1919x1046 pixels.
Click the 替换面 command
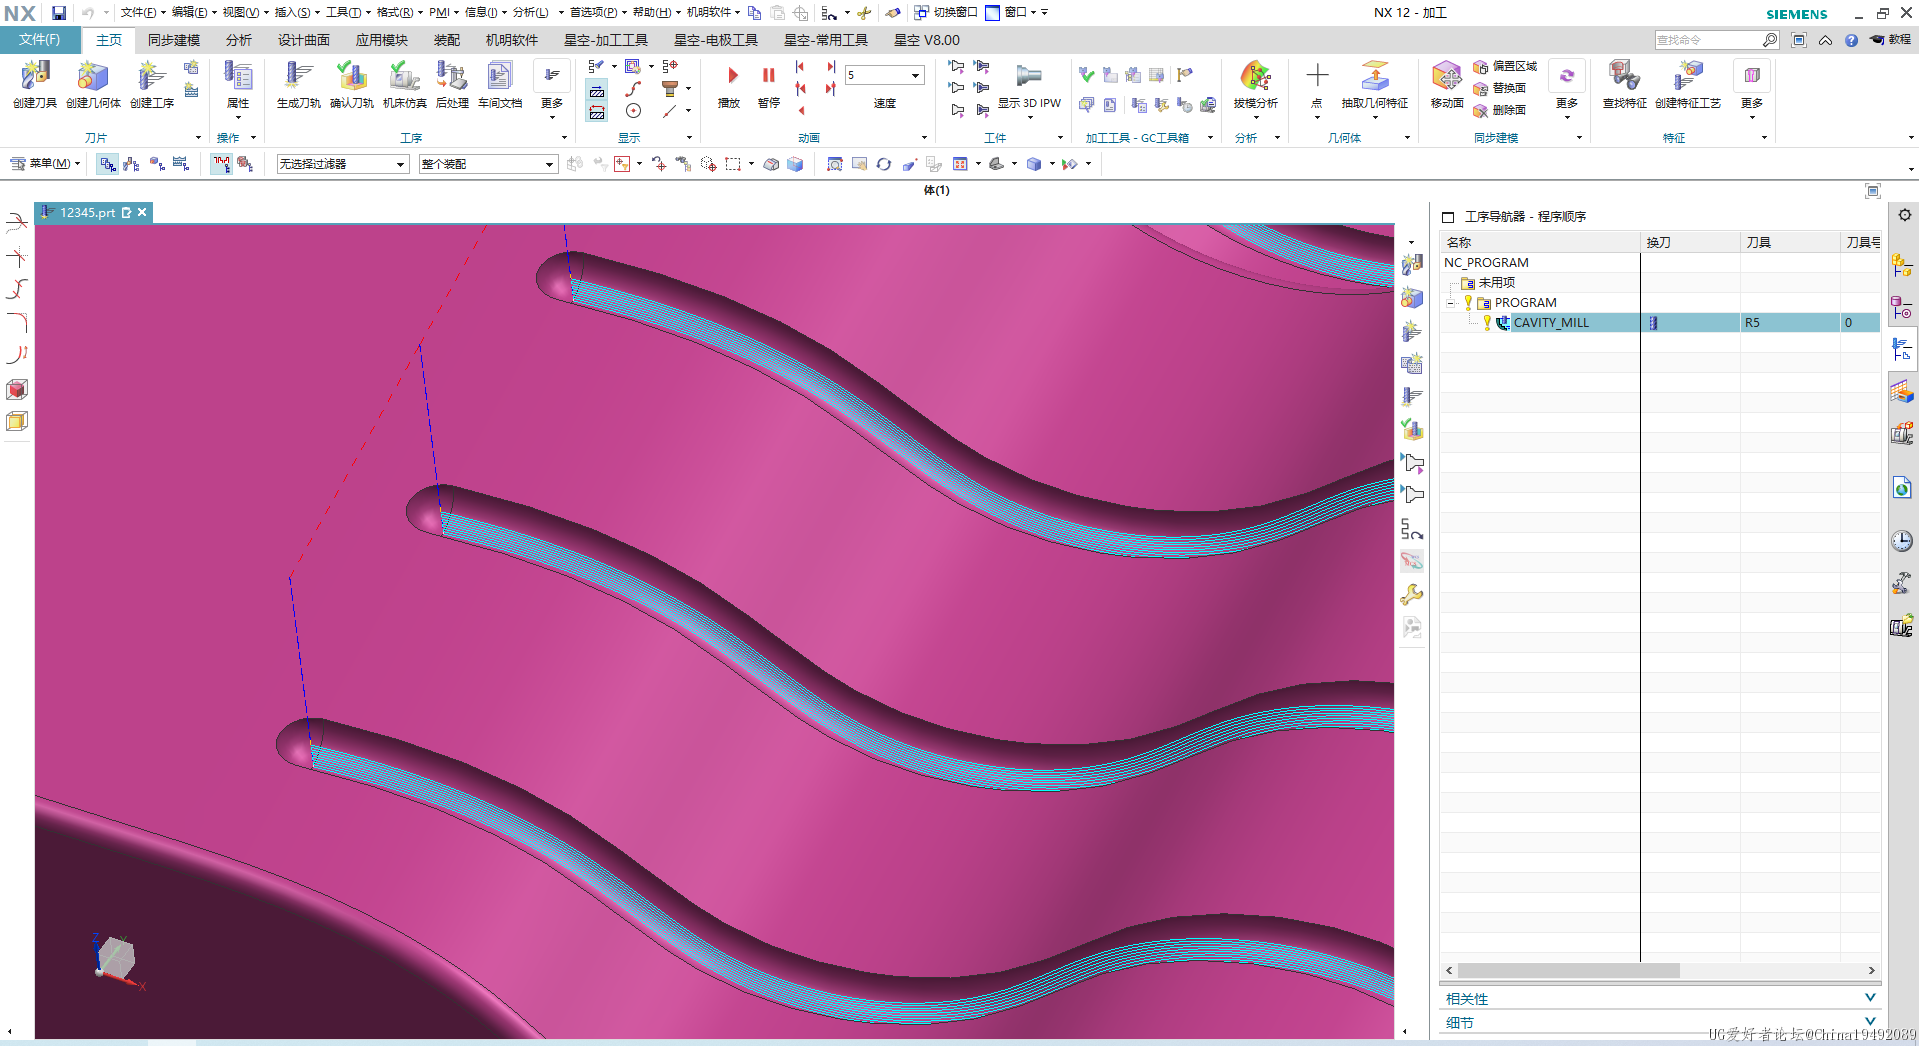pos(1500,88)
